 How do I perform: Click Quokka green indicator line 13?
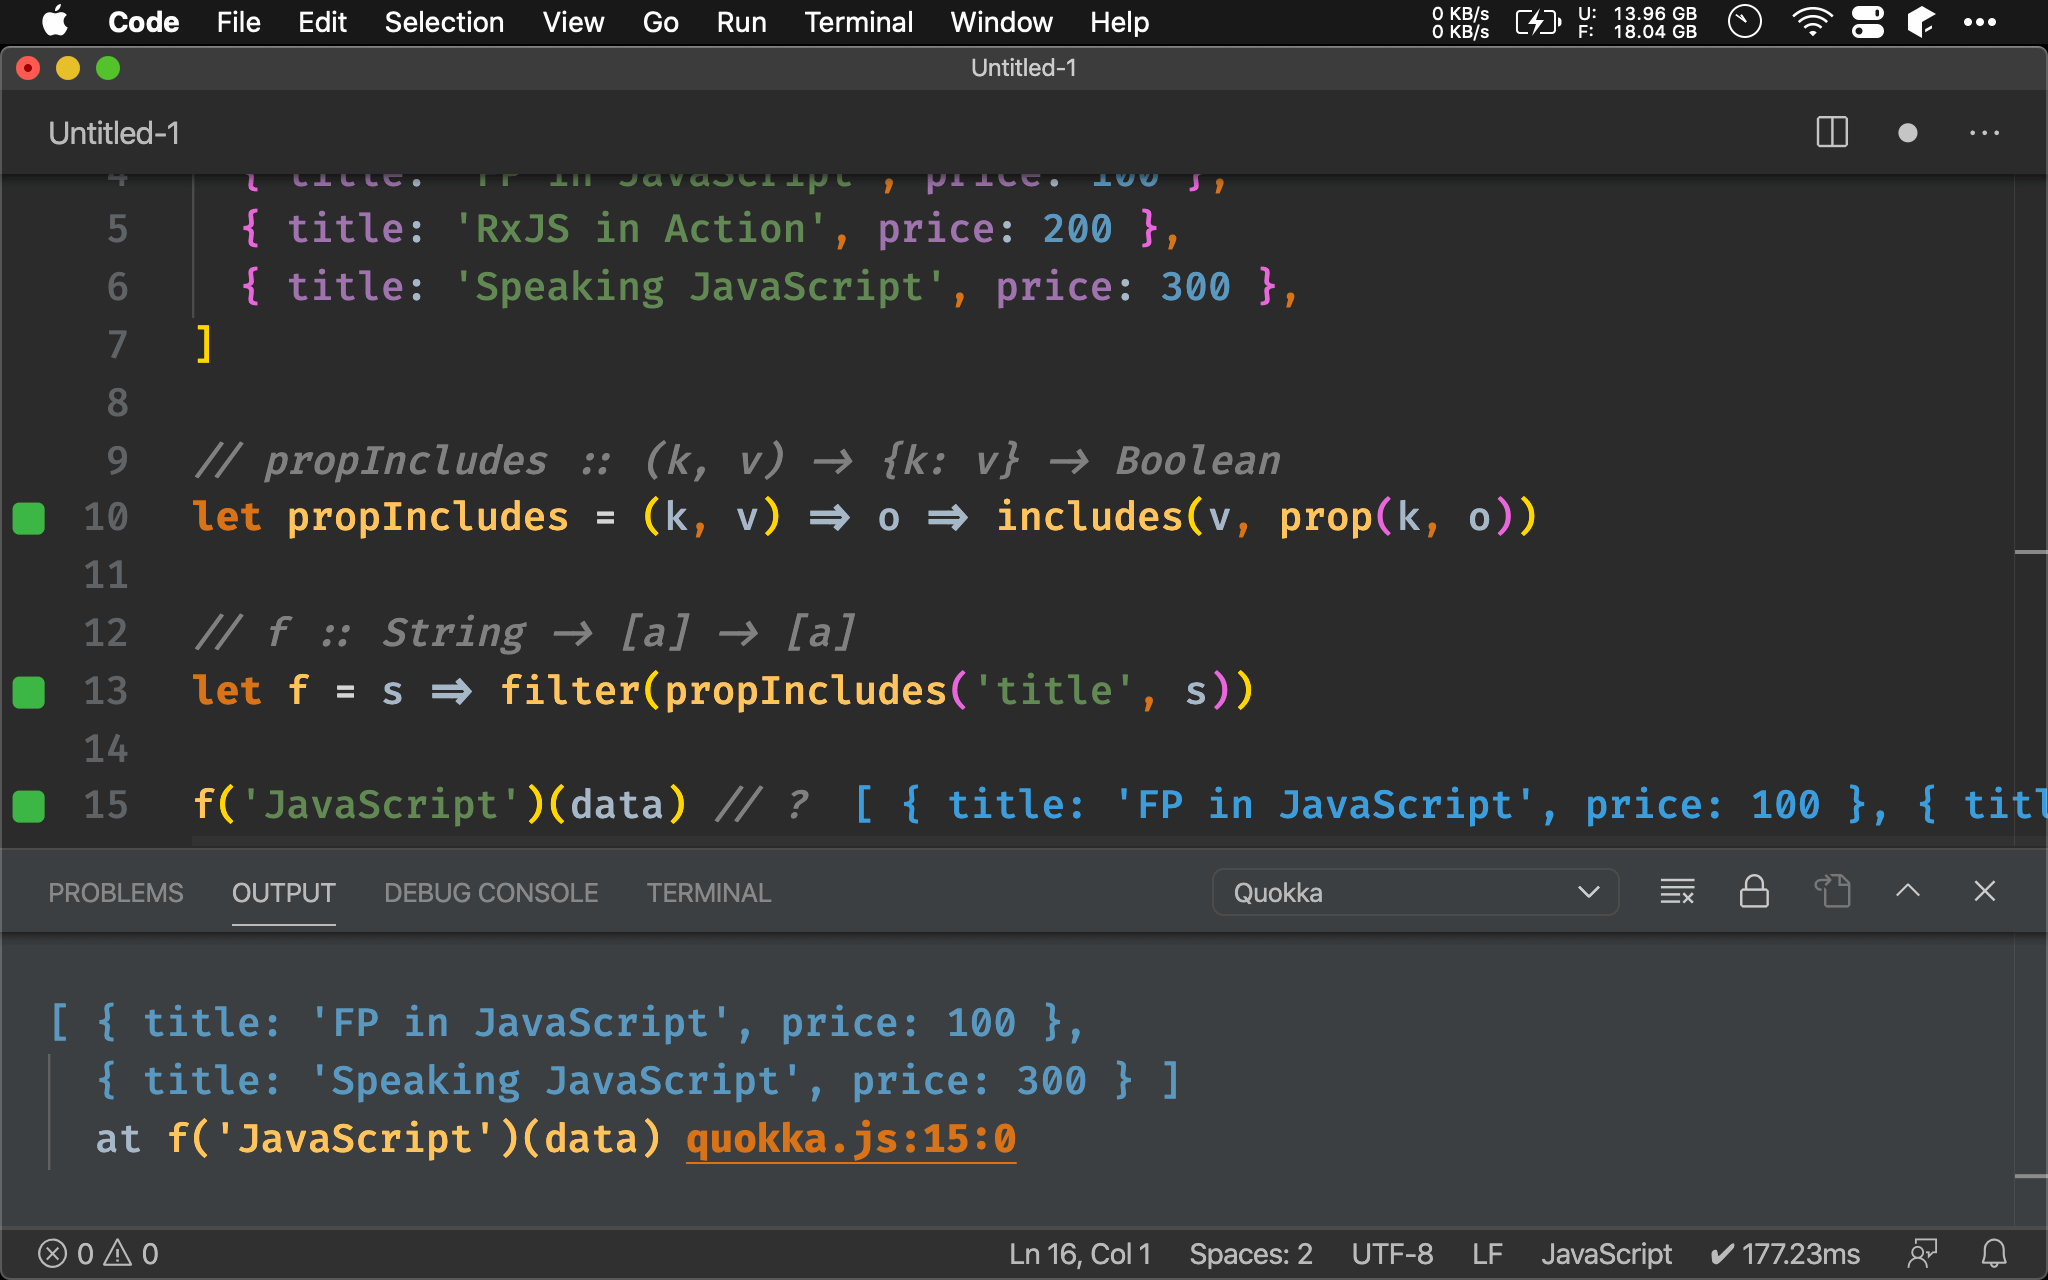pyautogui.click(x=29, y=692)
